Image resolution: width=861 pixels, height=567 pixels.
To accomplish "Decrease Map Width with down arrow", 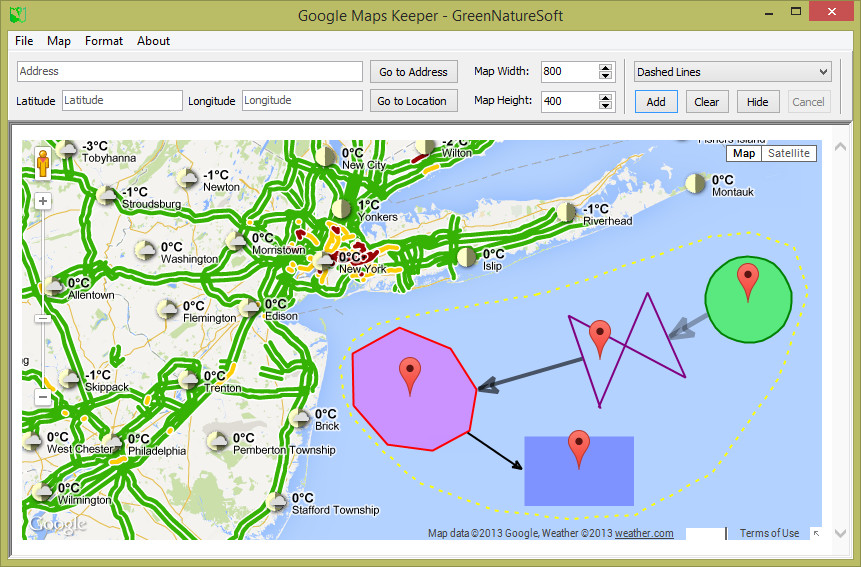I will (605, 76).
